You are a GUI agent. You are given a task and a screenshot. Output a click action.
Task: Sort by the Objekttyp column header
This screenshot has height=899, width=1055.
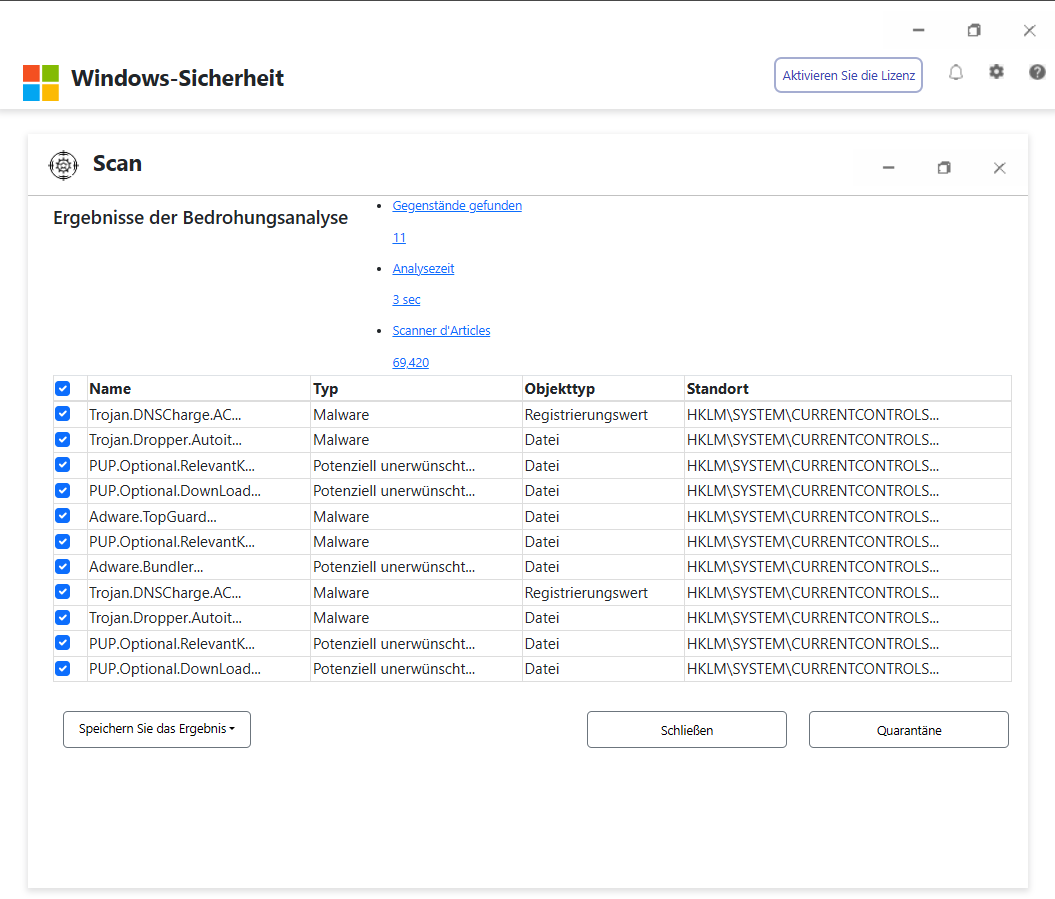559,389
